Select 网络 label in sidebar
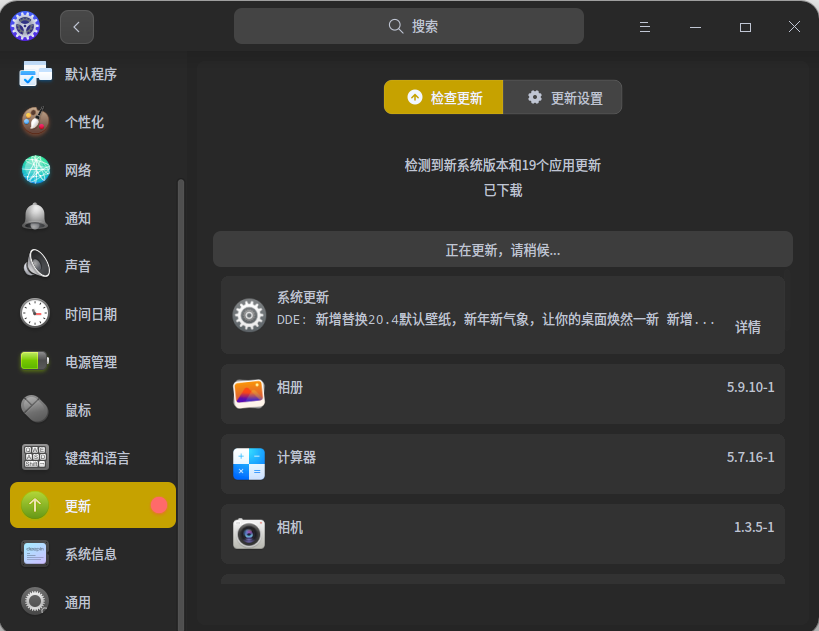819x631 pixels. (78, 170)
